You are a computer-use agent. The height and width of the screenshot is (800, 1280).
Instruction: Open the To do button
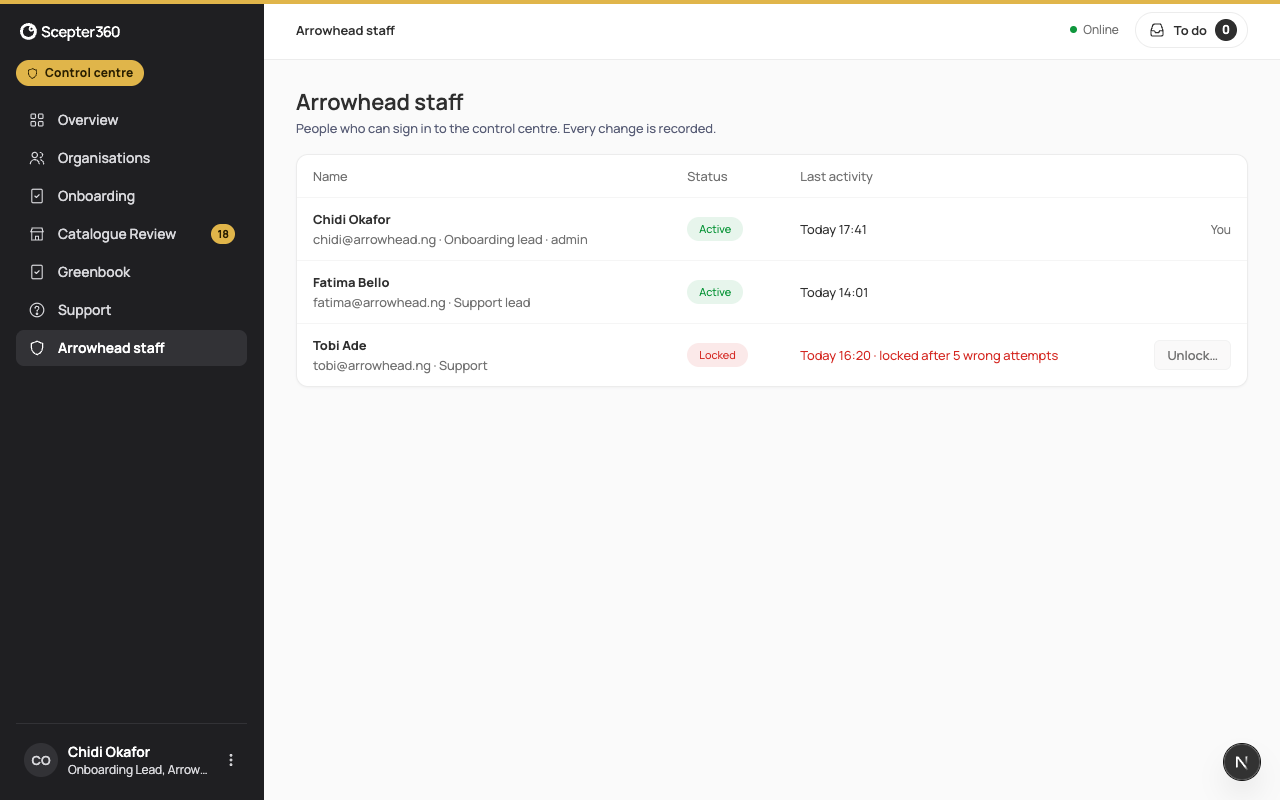[x=1191, y=30]
